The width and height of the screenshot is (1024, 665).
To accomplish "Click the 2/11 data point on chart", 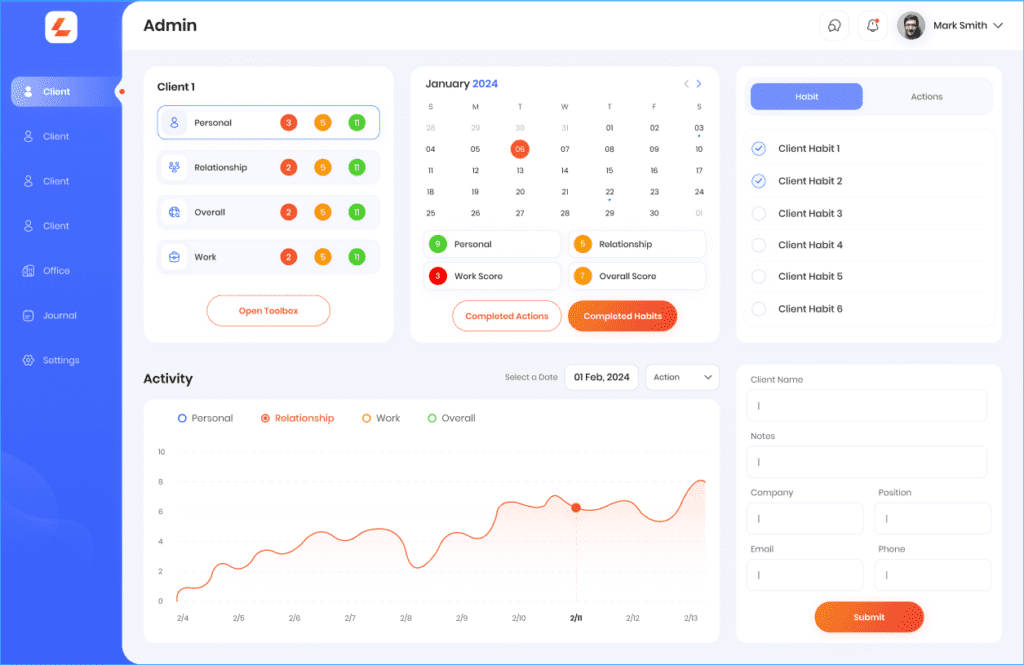I will point(576,508).
